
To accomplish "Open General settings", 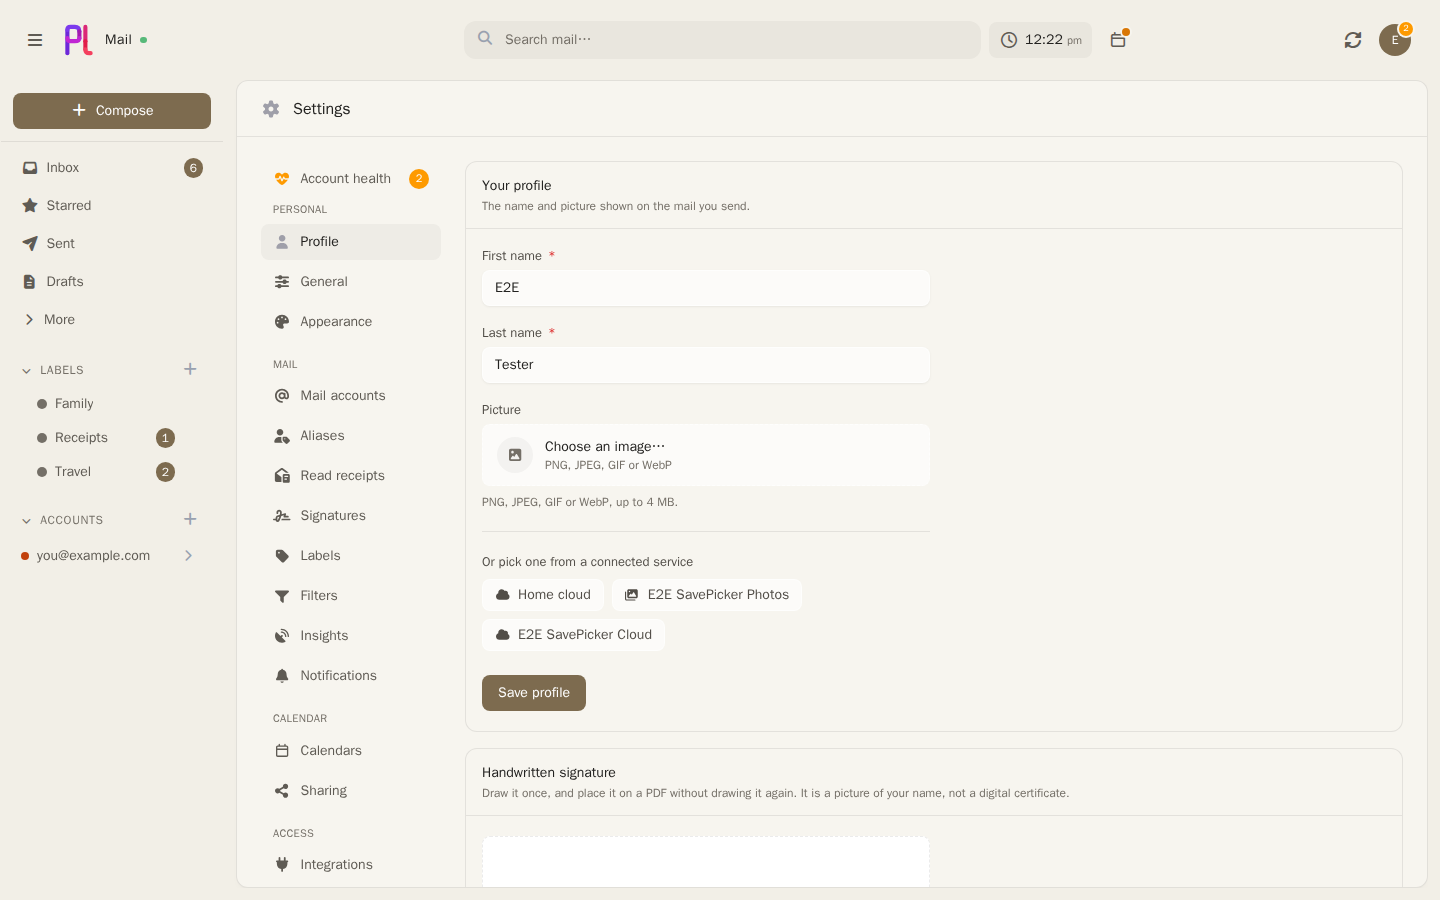I will coord(351,282).
